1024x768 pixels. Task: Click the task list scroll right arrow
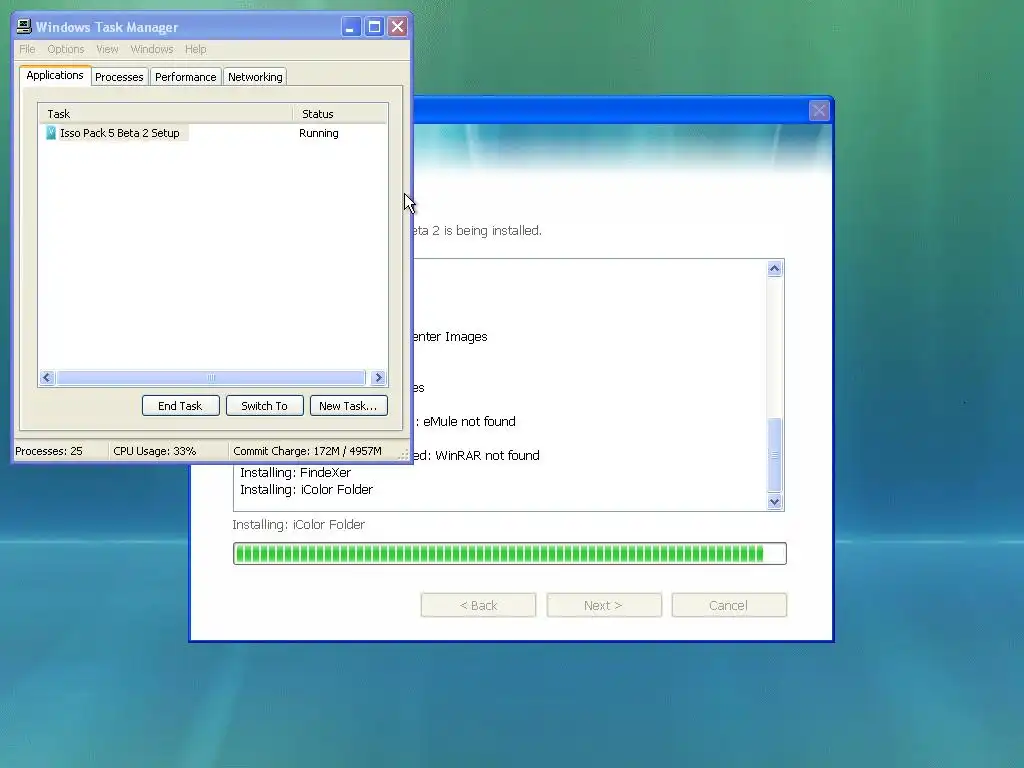pyautogui.click(x=378, y=377)
